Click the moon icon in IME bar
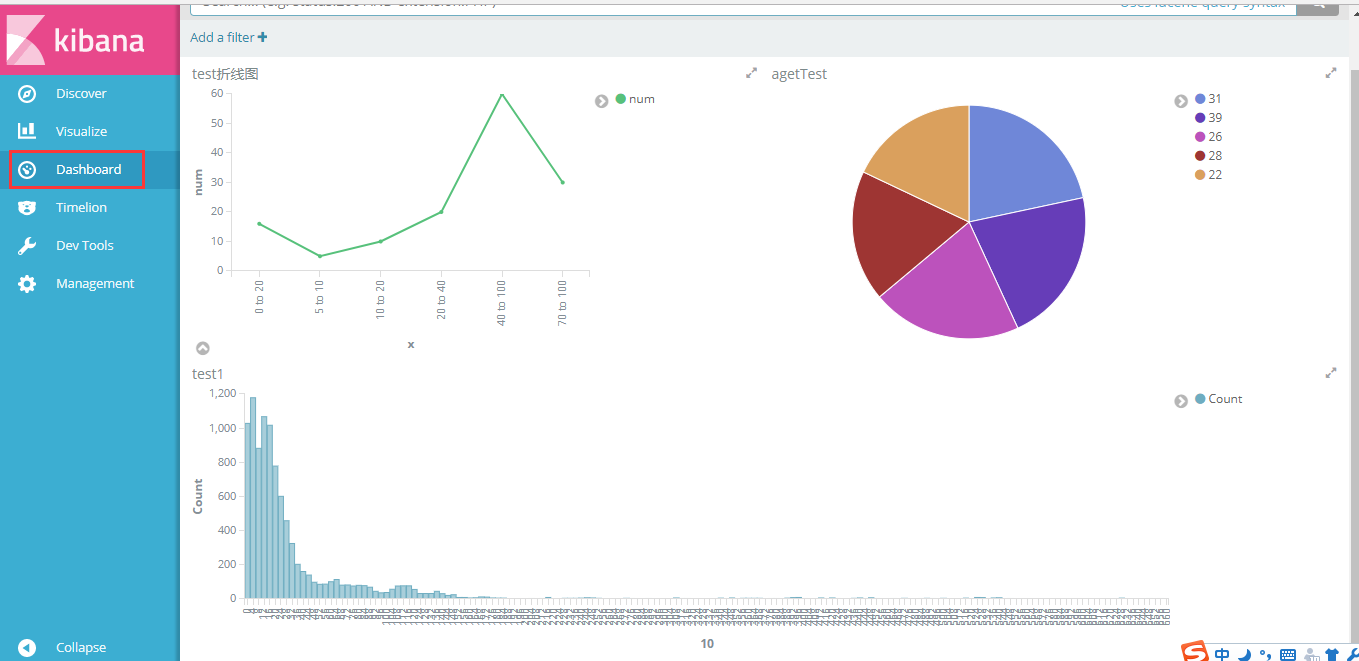The image size is (1359, 661). [1245, 654]
